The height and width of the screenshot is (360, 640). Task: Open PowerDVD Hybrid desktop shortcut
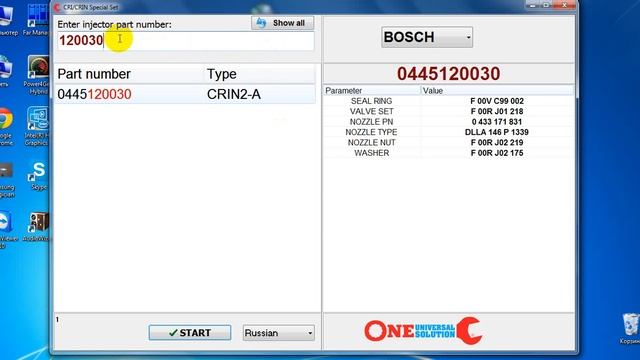37,76
